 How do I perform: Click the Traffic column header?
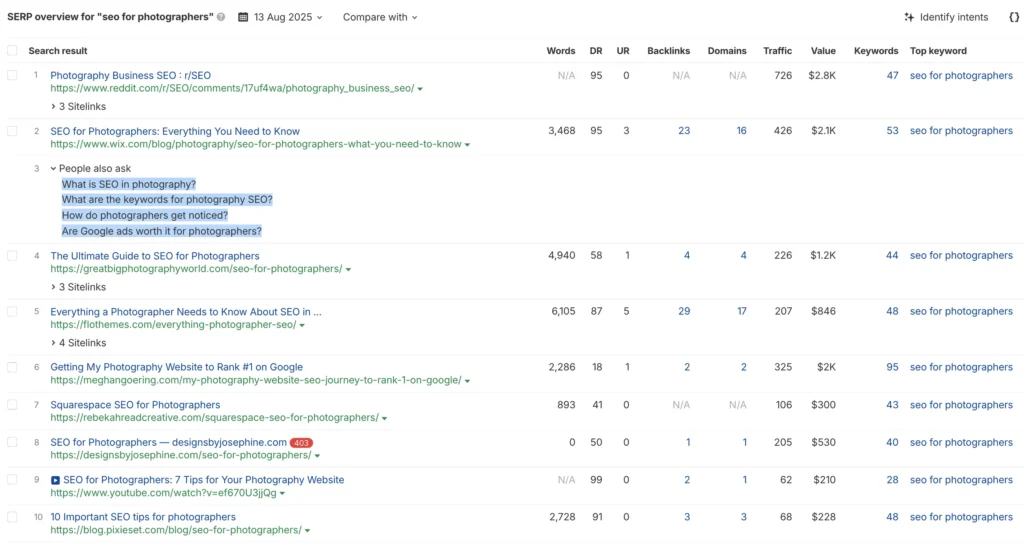coord(778,51)
